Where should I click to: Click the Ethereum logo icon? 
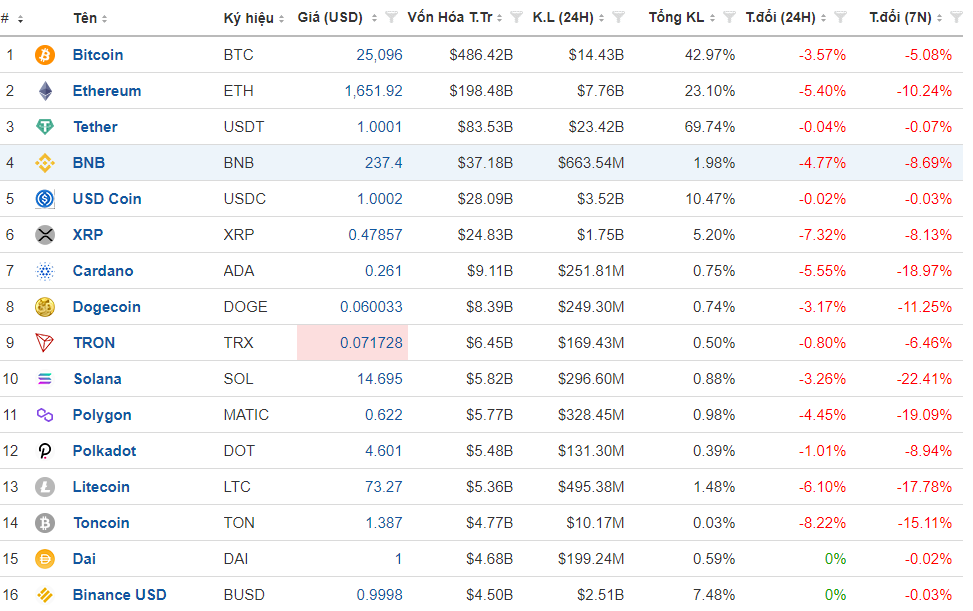tap(45, 91)
